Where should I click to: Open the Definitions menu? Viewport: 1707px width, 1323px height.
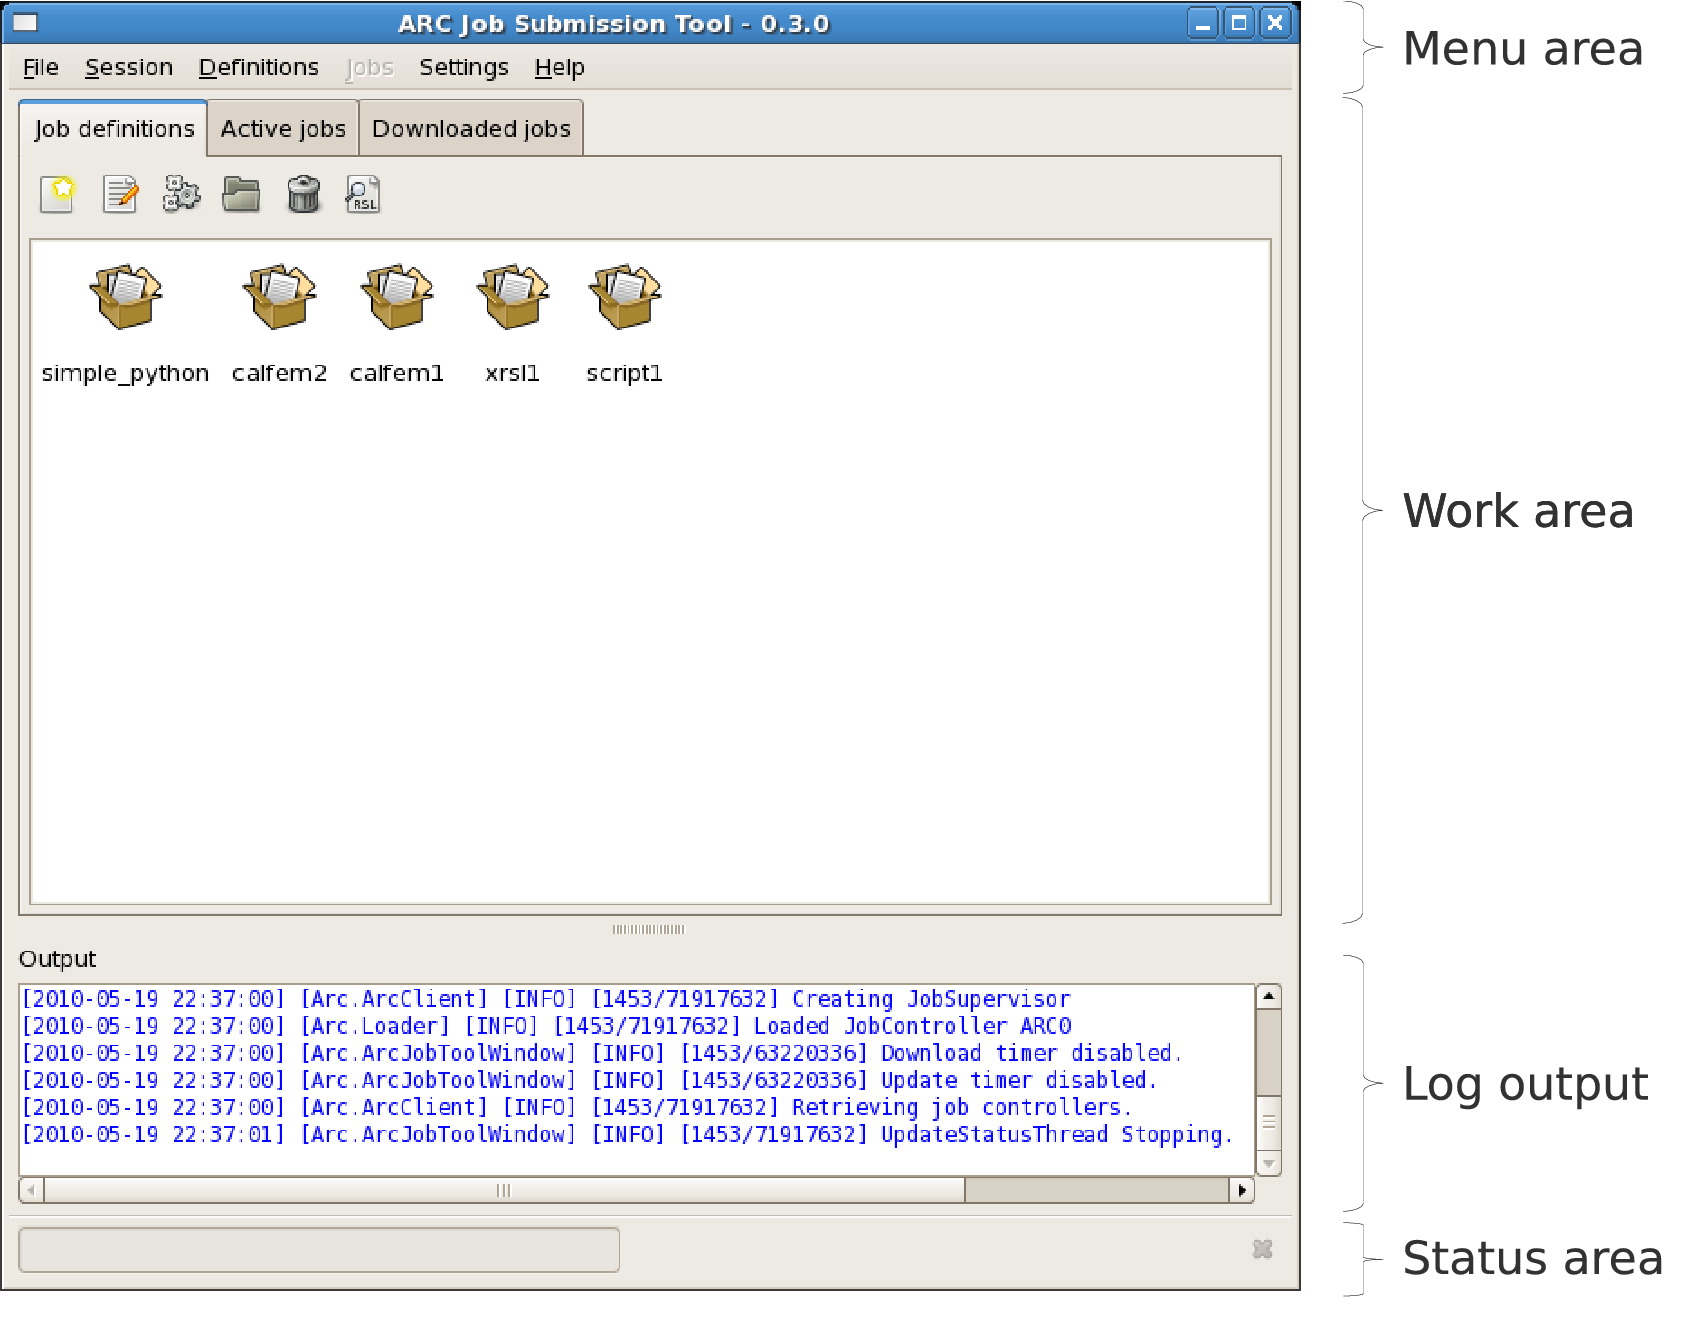point(259,67)
